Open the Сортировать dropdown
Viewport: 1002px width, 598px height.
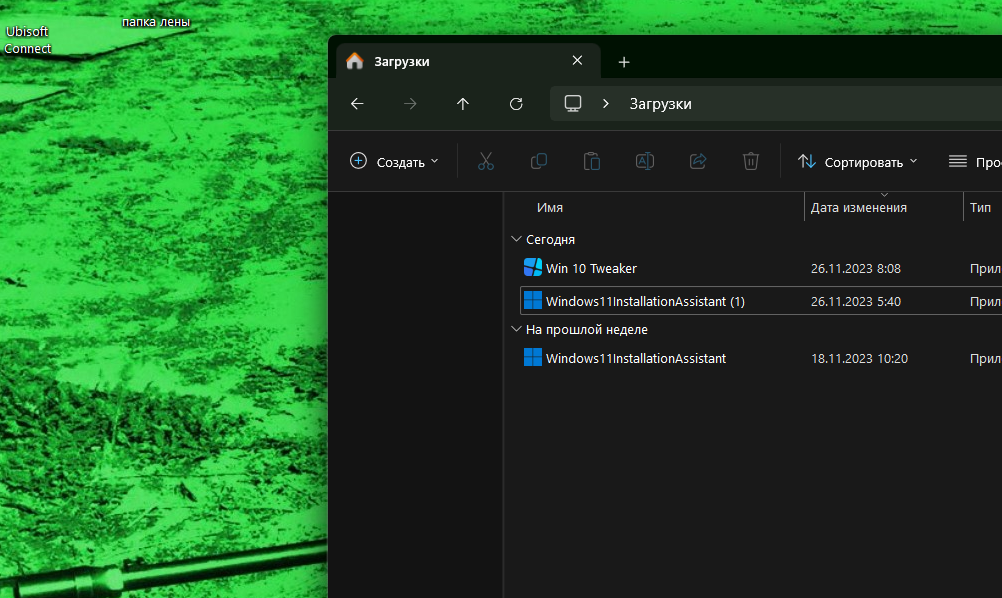[858, 162]
